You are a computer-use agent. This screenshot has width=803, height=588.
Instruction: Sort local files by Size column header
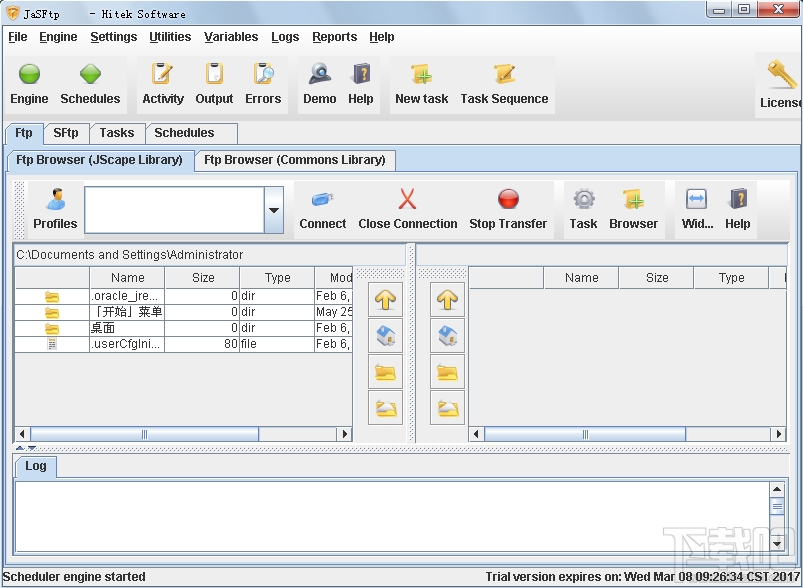[x=203, y=278]
